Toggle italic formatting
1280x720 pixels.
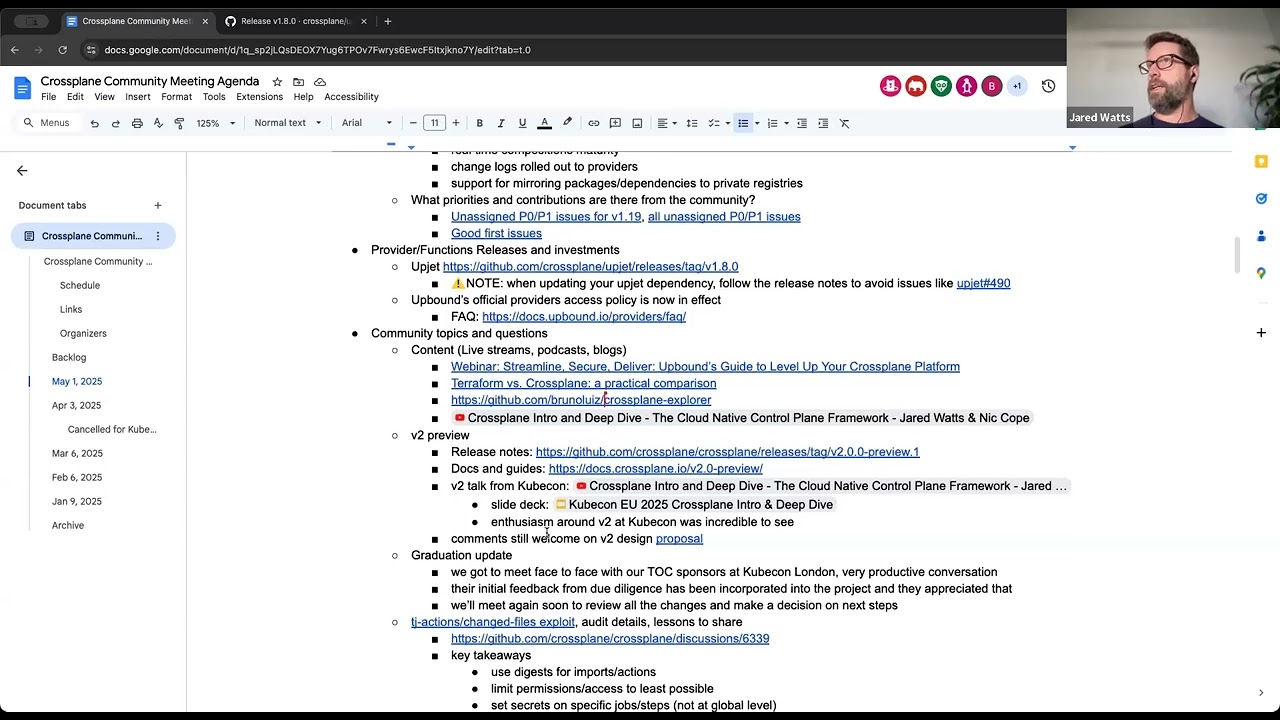pos(501,123)
